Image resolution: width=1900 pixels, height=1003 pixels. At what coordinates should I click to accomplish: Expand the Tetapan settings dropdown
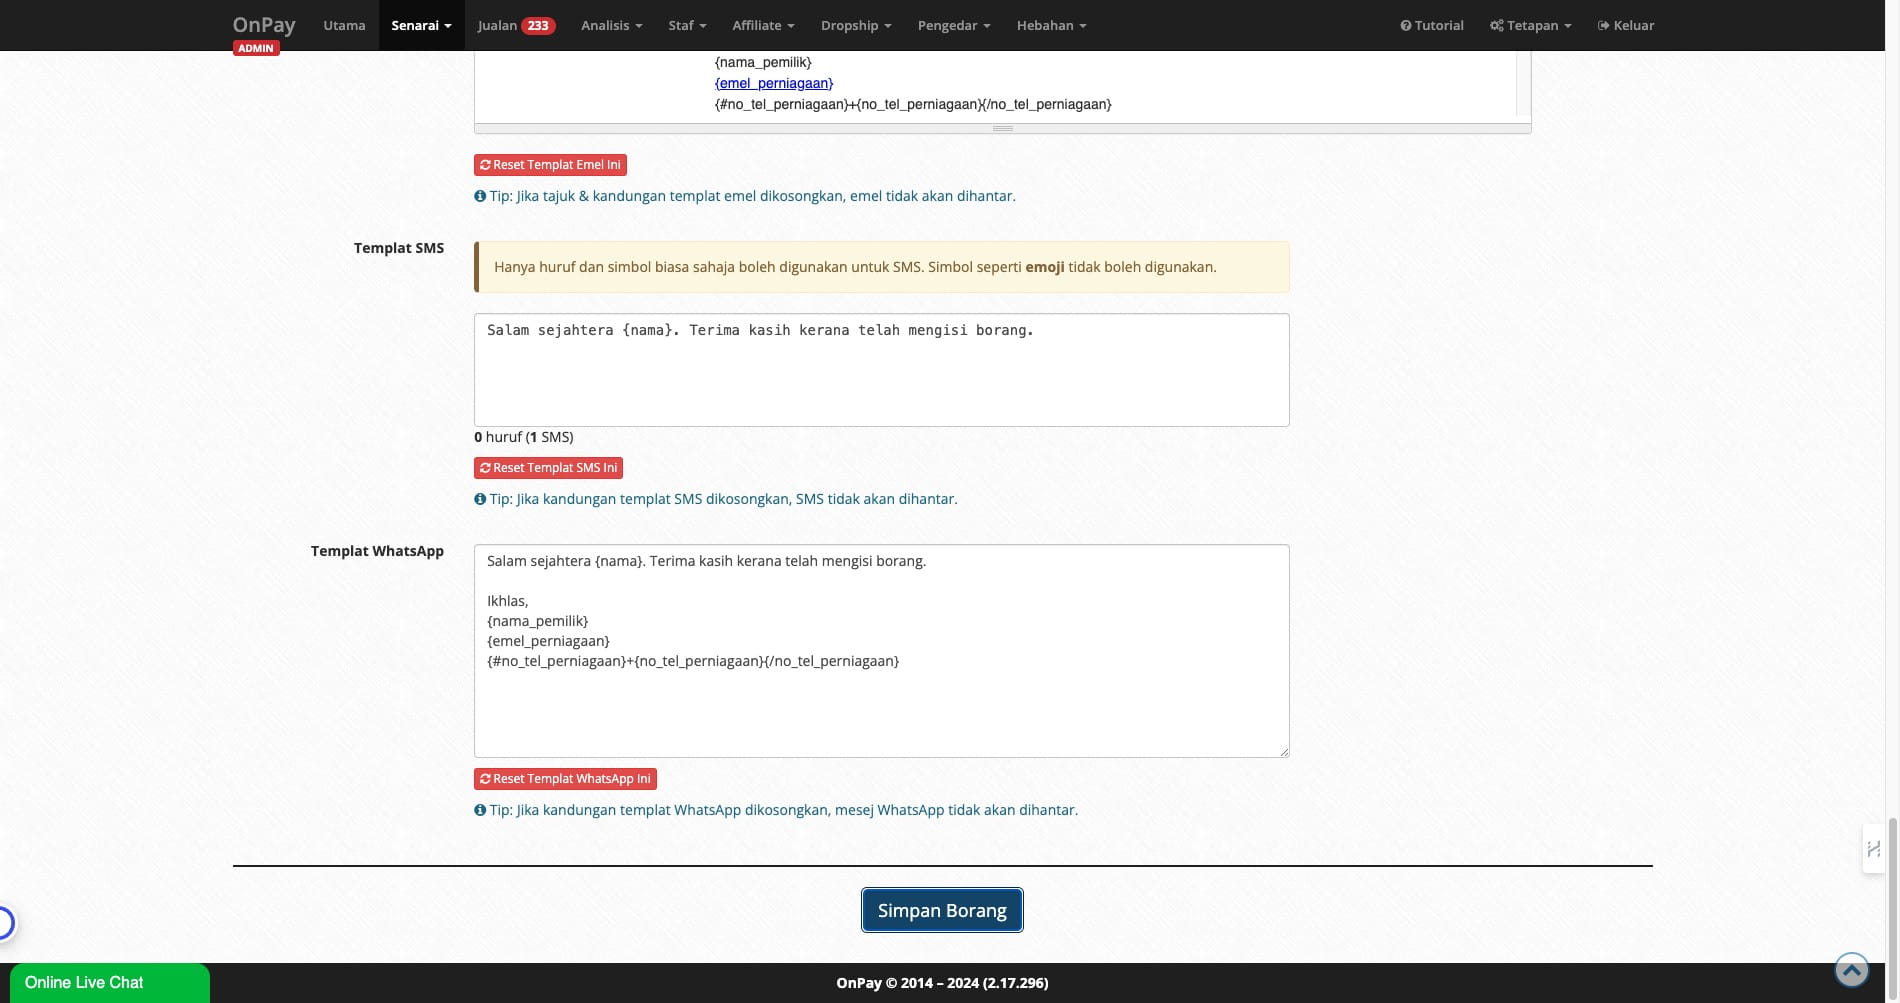[x=1530, y=25]
